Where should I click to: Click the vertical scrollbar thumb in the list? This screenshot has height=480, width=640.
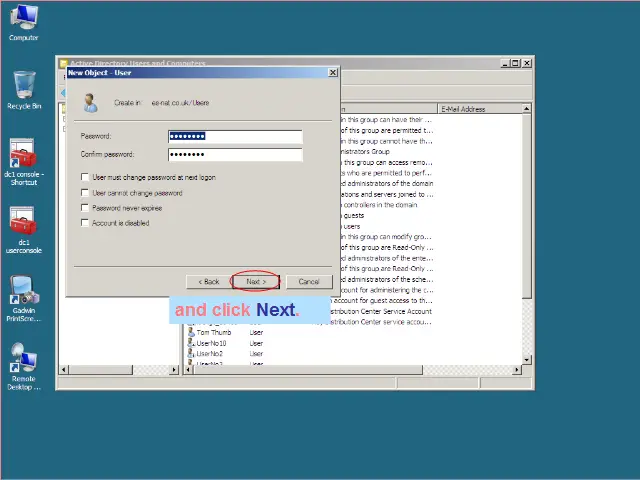(527, 206)
